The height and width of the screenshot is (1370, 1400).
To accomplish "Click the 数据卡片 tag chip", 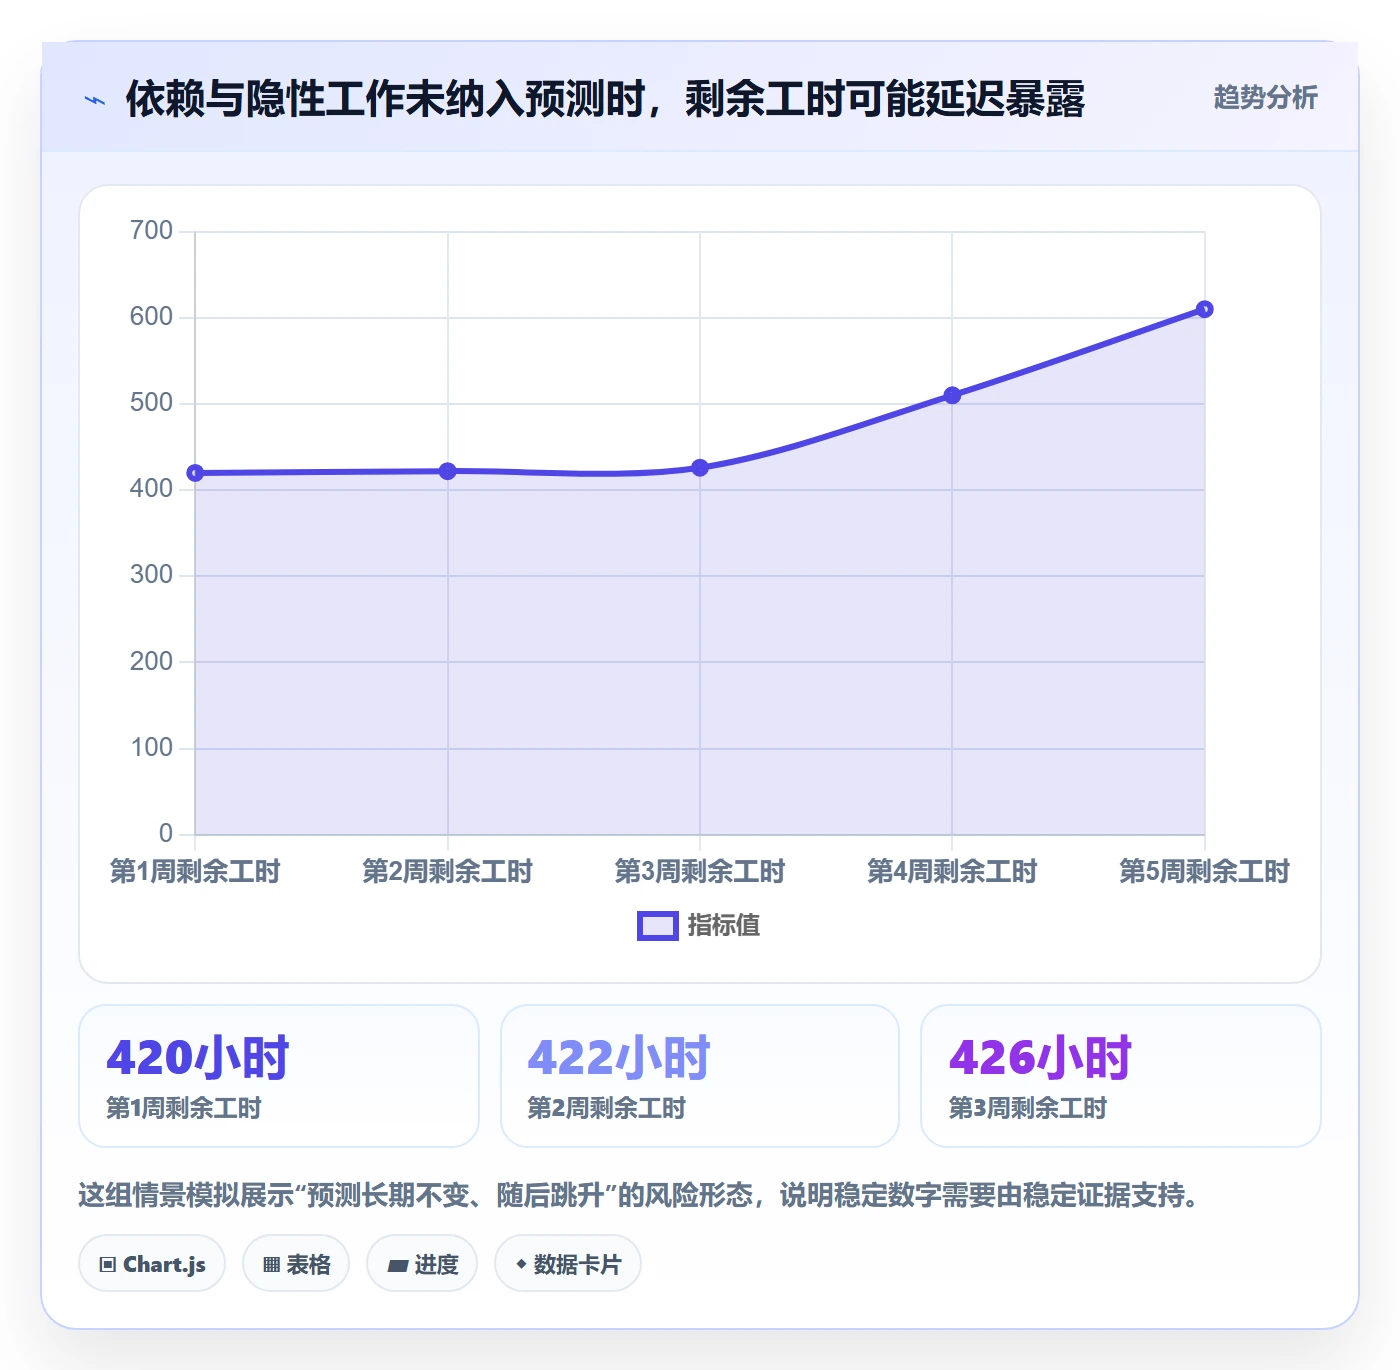I will [568, 1264].
